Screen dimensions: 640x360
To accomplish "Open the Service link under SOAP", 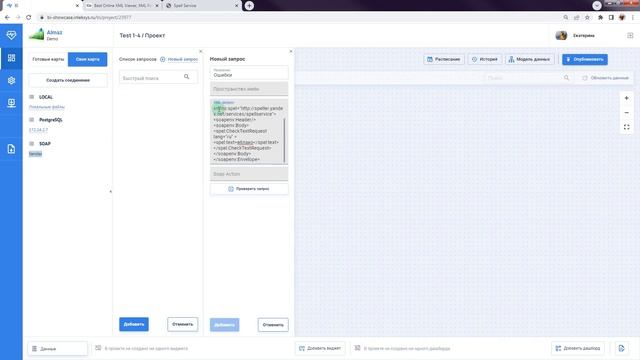I will point(35,154).
